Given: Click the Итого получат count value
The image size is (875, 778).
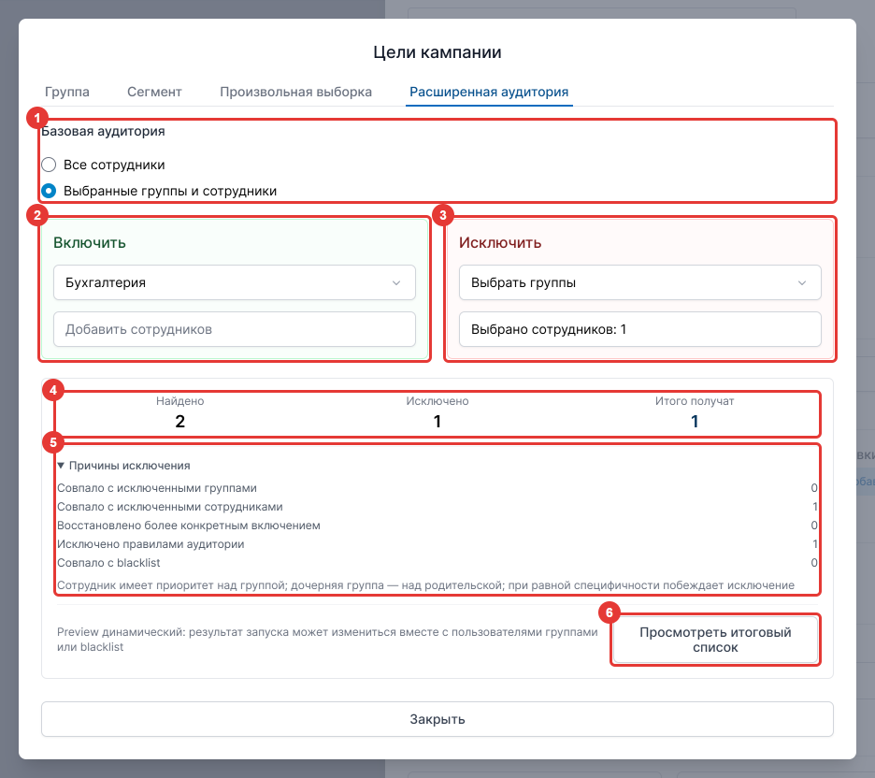Looking at the screenshot, I should 695,421.
